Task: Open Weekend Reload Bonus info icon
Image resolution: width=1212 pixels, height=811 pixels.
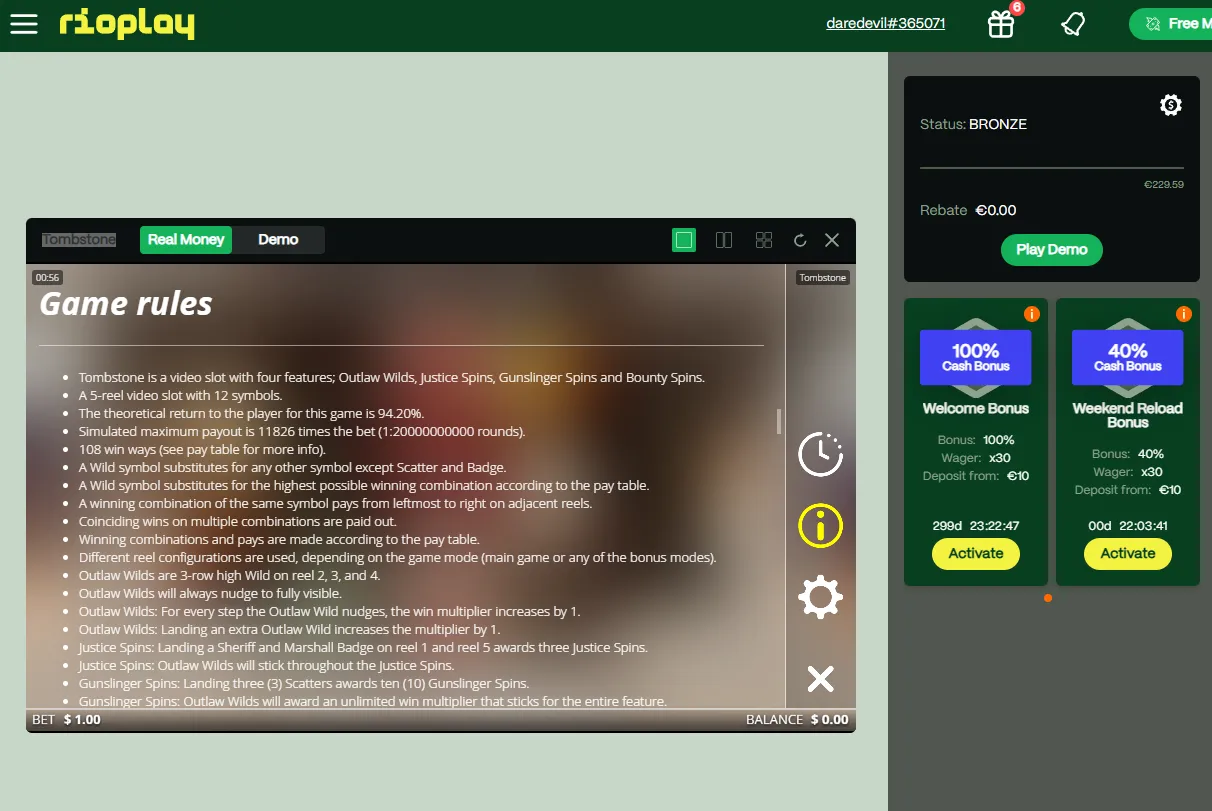Action: pos(1184,314)
